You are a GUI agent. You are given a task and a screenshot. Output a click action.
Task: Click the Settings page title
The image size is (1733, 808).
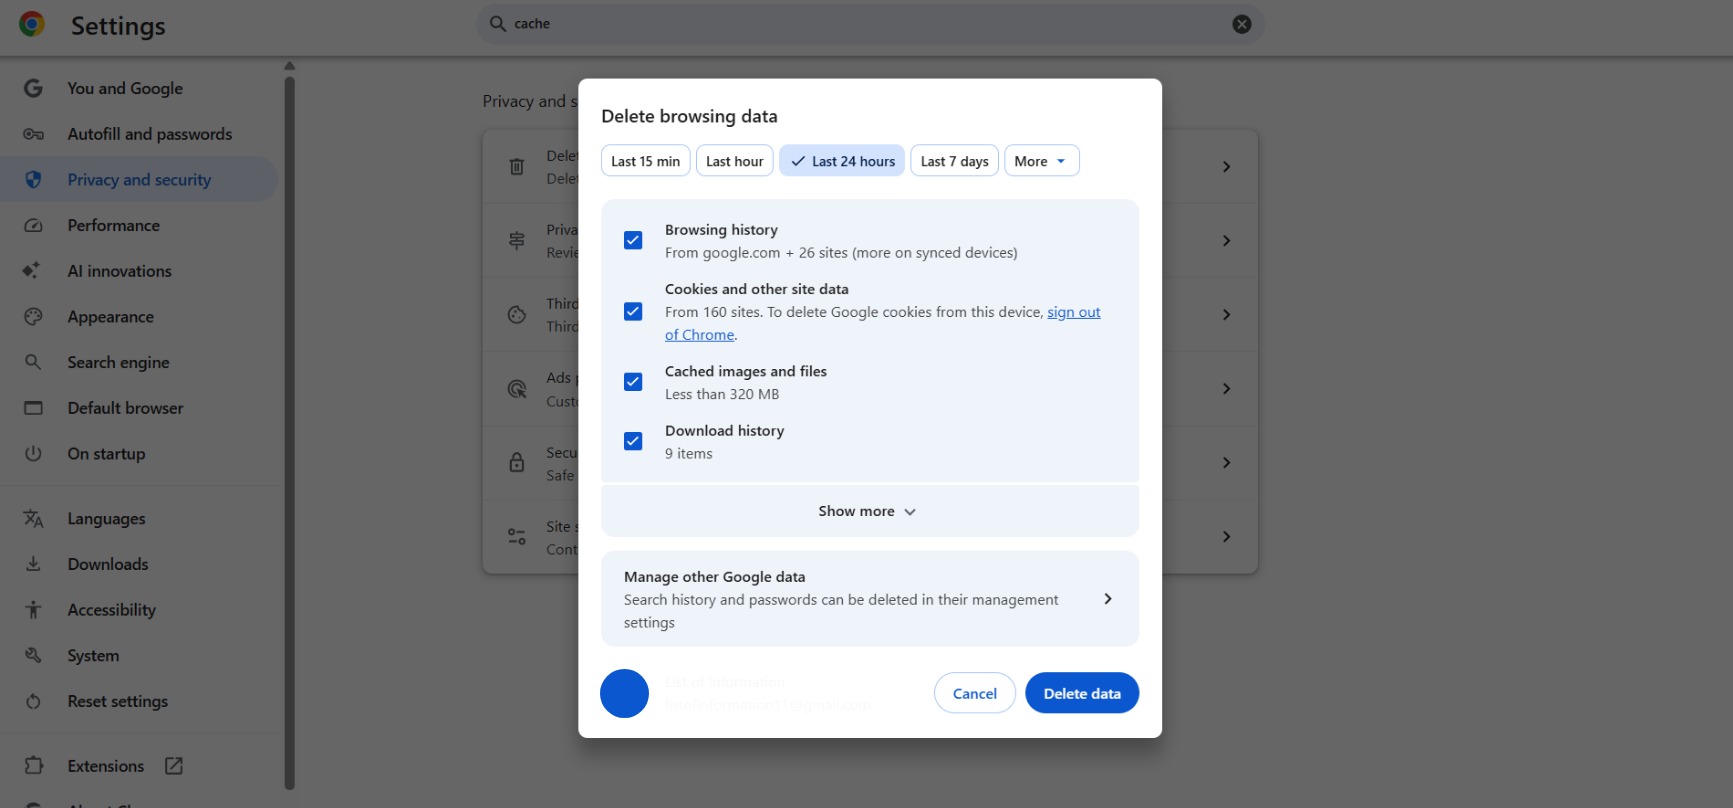pos(118,26)
